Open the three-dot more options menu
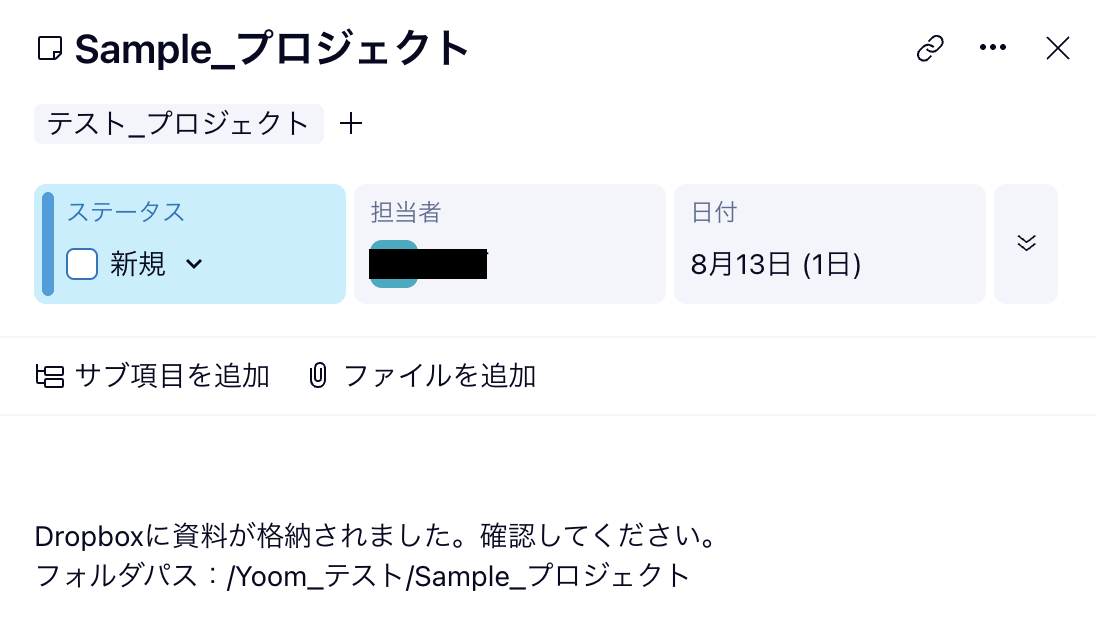This screenshot has height=636, width=1096. (993, 48)
